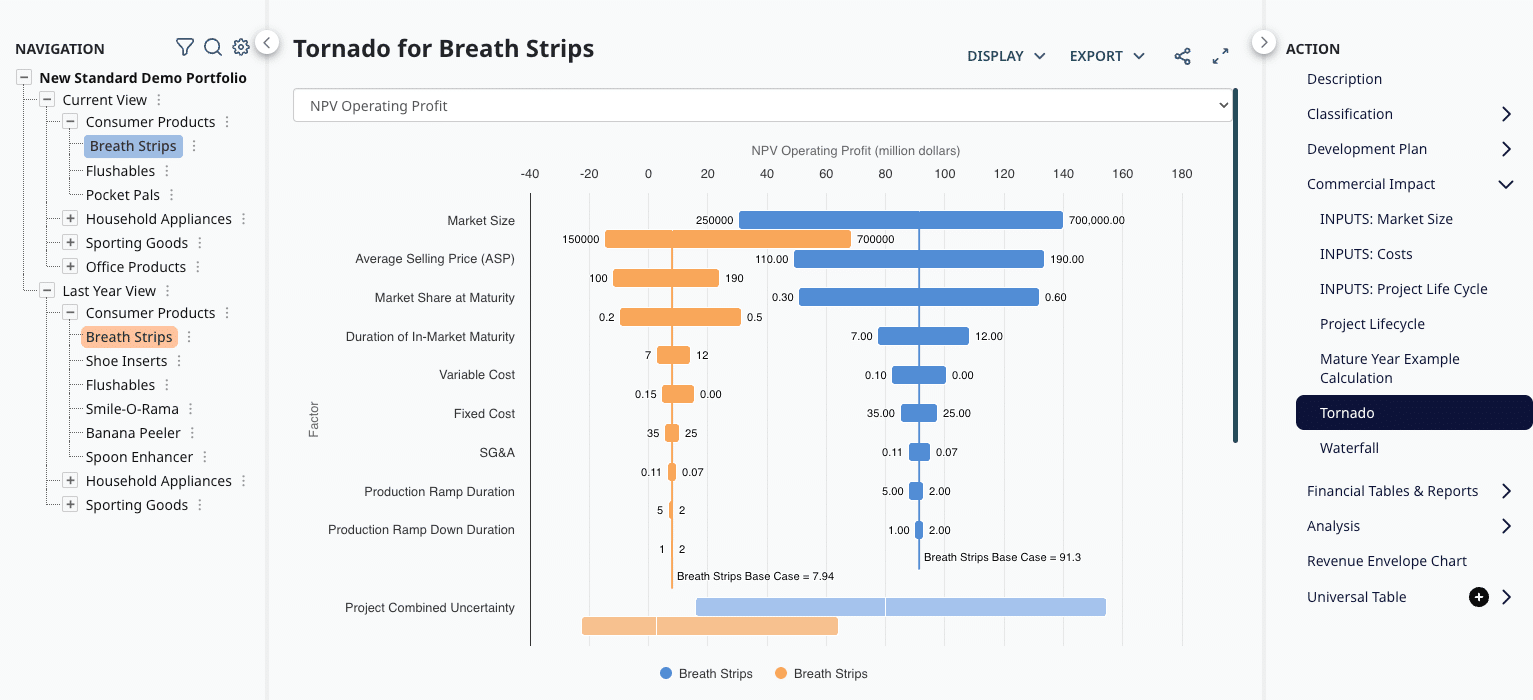Open the Waterfall action link
This screenshot has width=1533, height=700.
tap(1349, 448)
